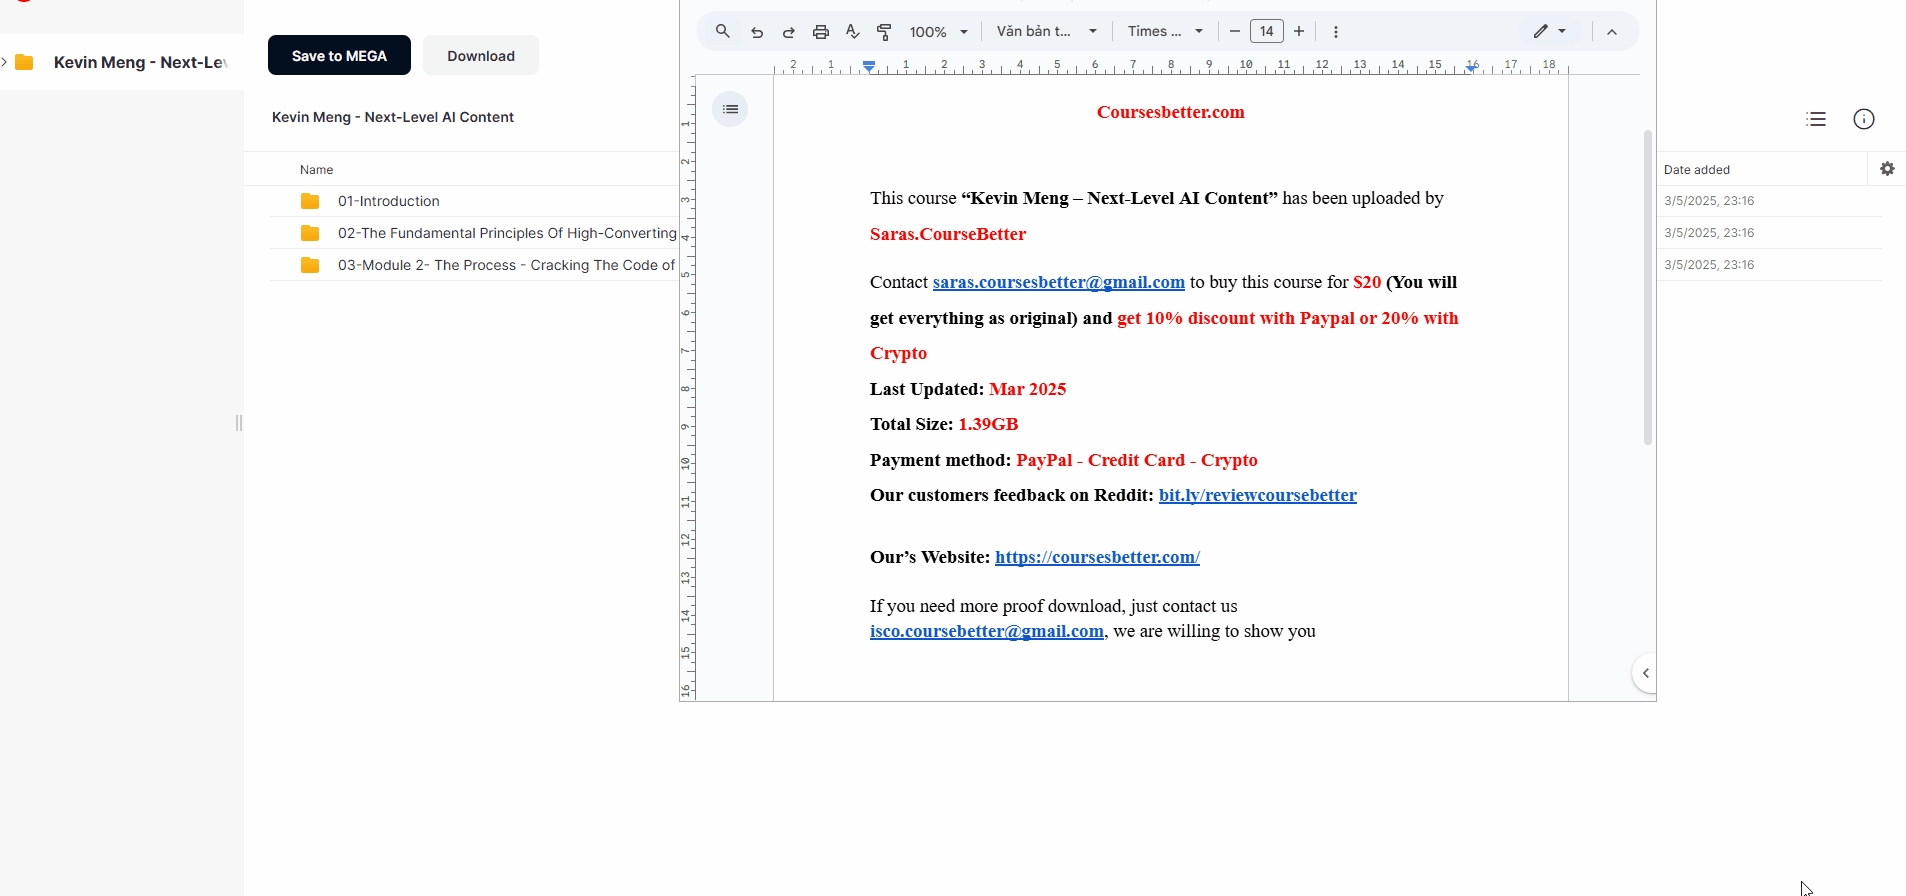Image resolution: width=1906 pixels, height=896 pixels.
Task: Show the document outline
Action: [730, 109]
